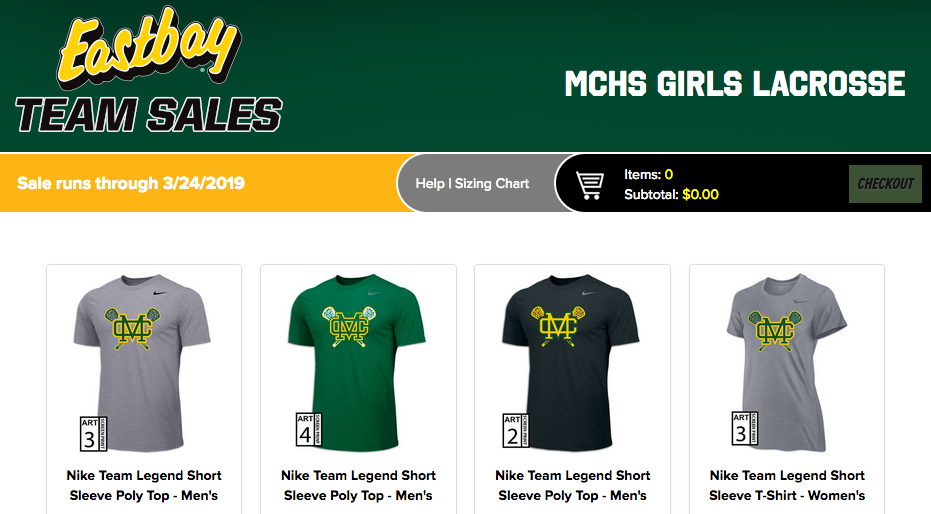Viewport: 931px width, 514px height.
Task: Open the Checkout button
Action: tap(885, 183)
